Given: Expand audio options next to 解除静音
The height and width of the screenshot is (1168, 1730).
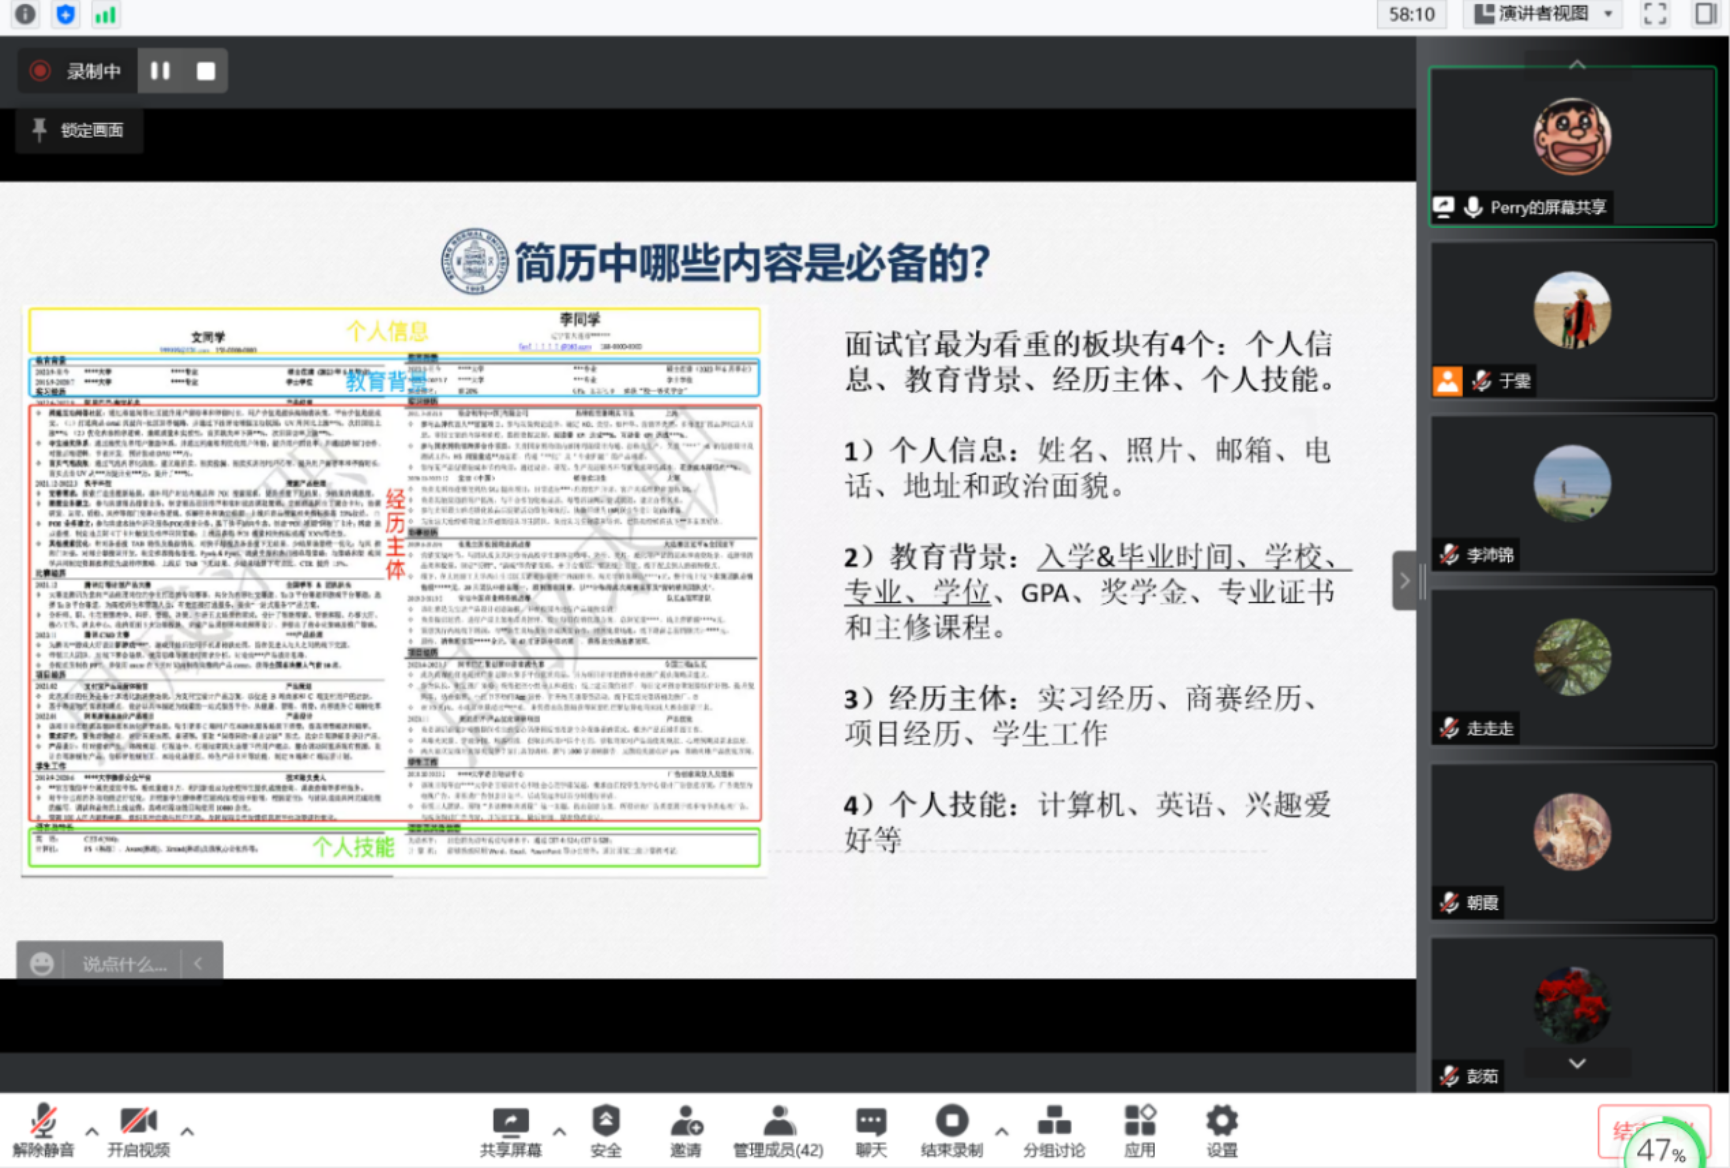Looking at the screenshot, I should 91,1131.
